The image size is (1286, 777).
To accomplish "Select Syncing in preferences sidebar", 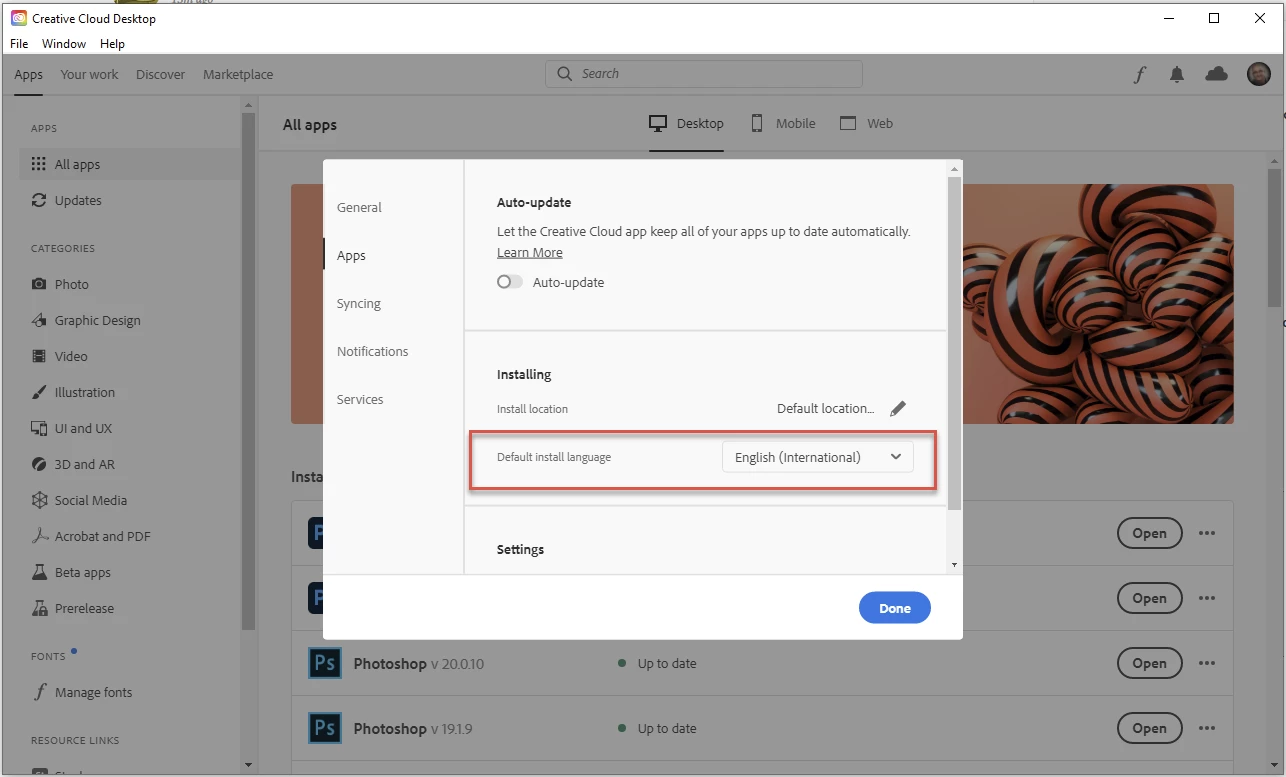I will [x=359, y=303].
